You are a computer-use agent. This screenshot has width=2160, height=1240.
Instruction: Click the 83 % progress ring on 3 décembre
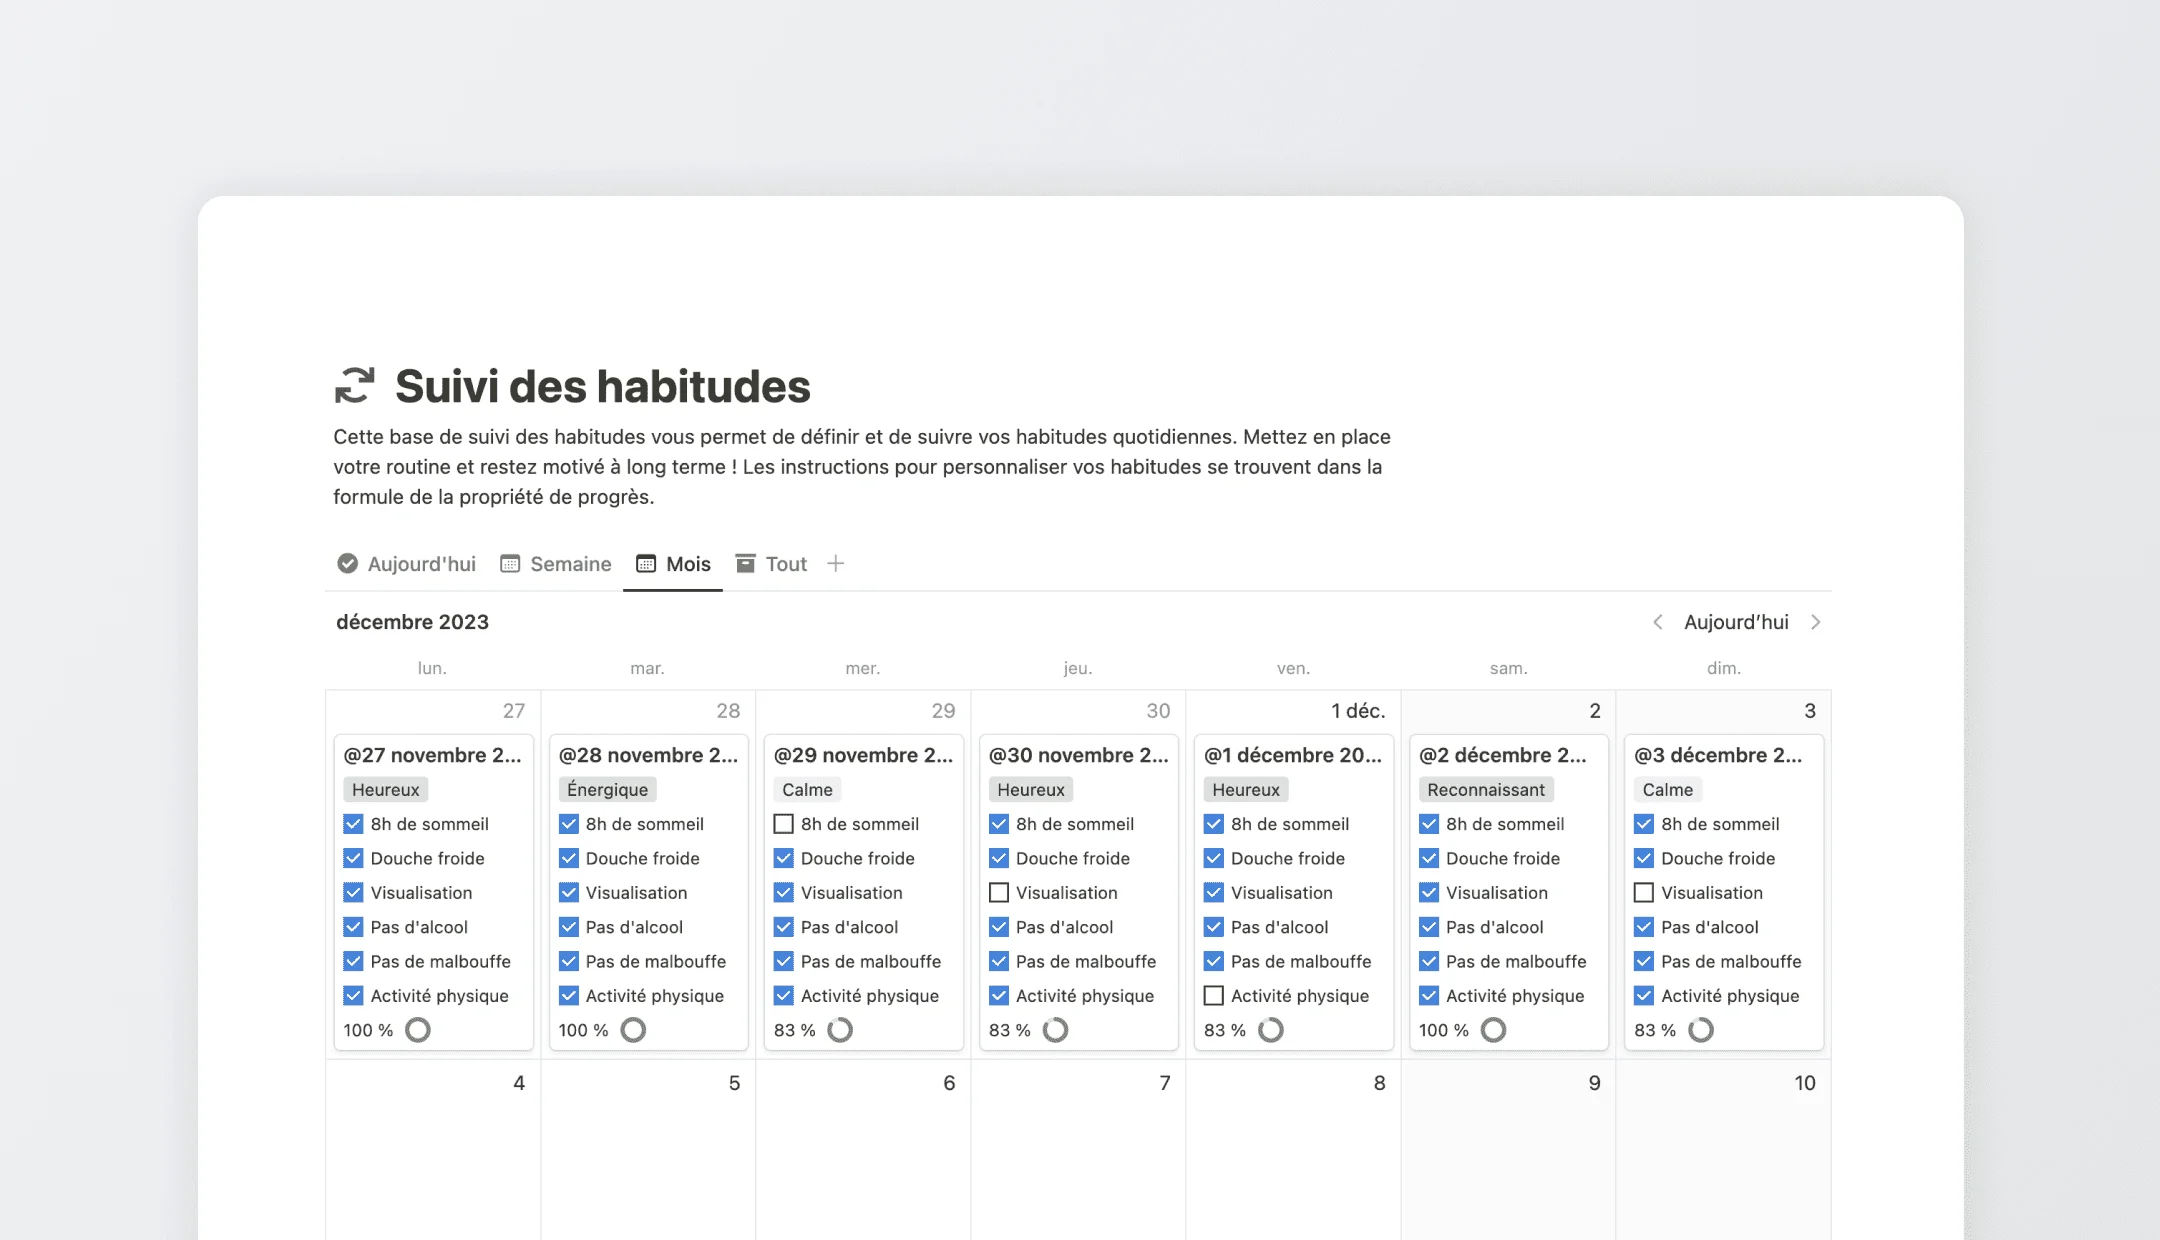pyautogui.click(x=1701, y=1030)
